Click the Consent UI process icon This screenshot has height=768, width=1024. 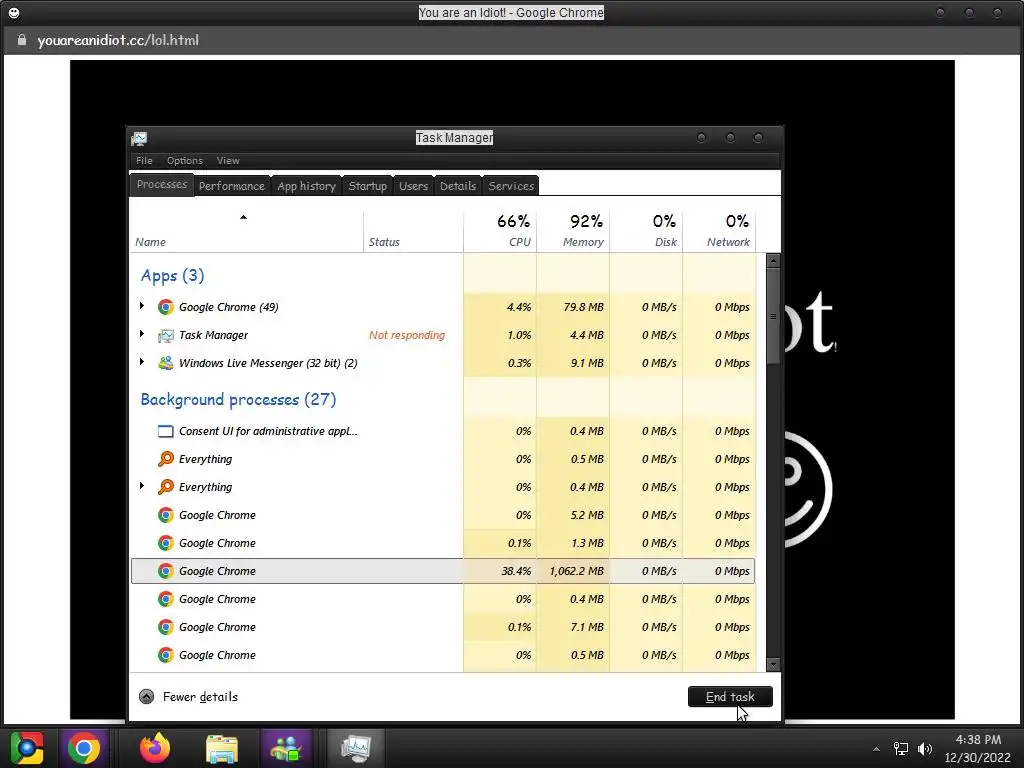(166, 431)
